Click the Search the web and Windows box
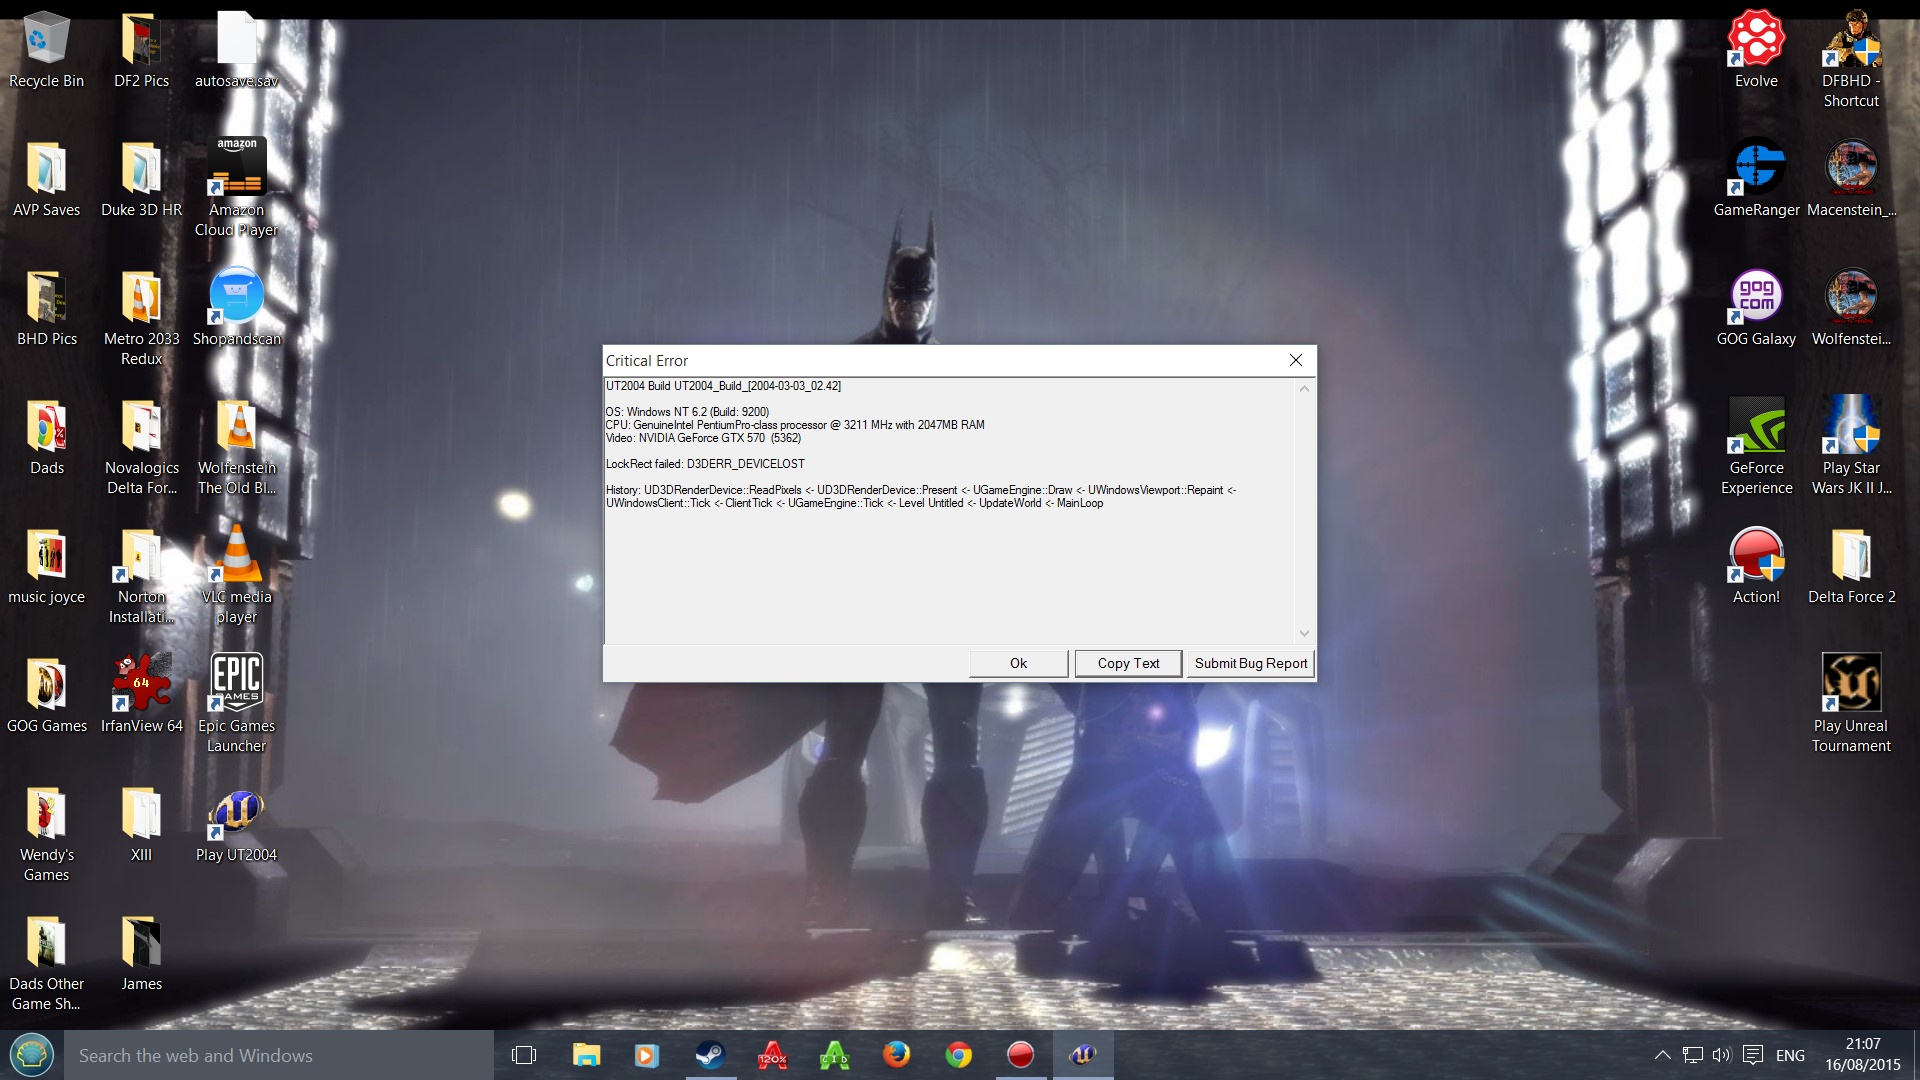 279,1055
